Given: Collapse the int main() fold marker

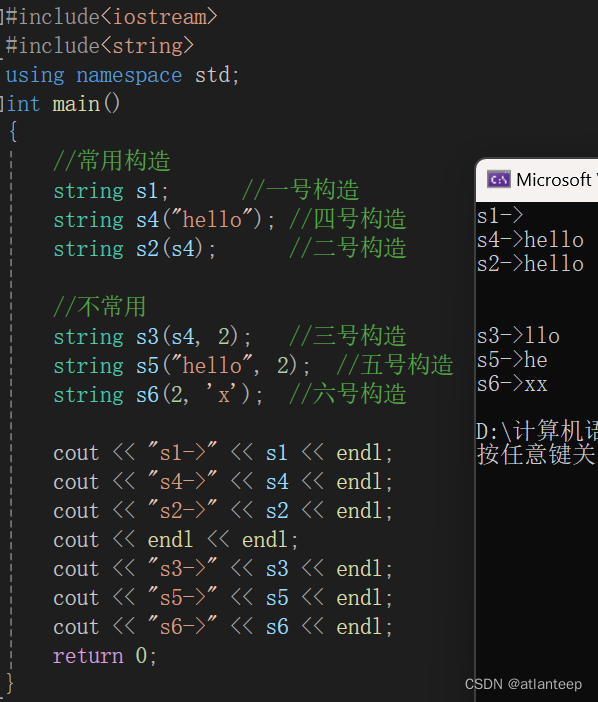Looking at the screenshot, I should (x=2, y=104).
